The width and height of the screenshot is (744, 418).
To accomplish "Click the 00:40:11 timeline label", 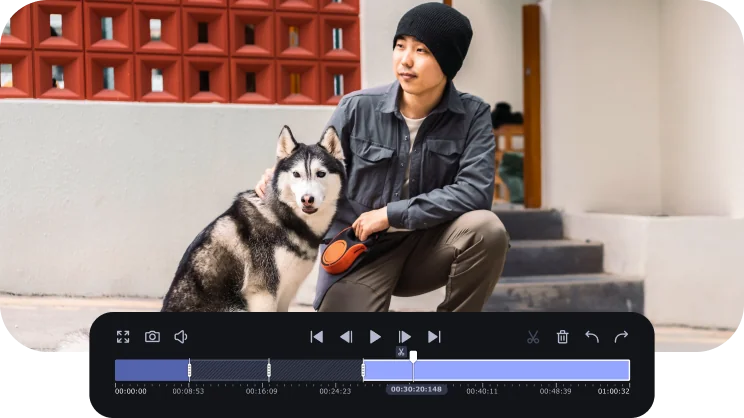I will (482, 391).
